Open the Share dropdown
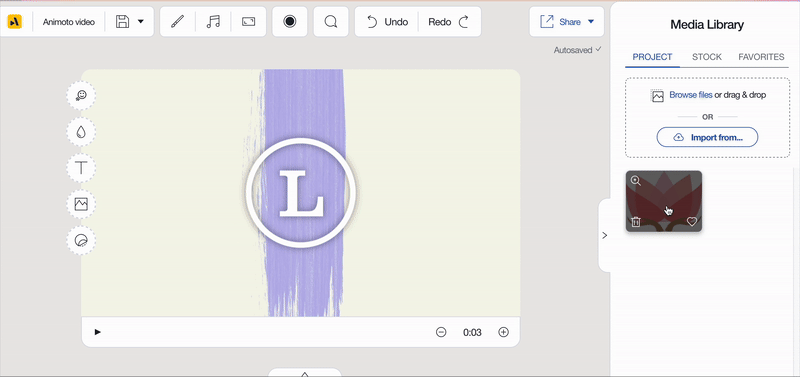800x377 pixels. pyautogui.click(x=567, y=21)
